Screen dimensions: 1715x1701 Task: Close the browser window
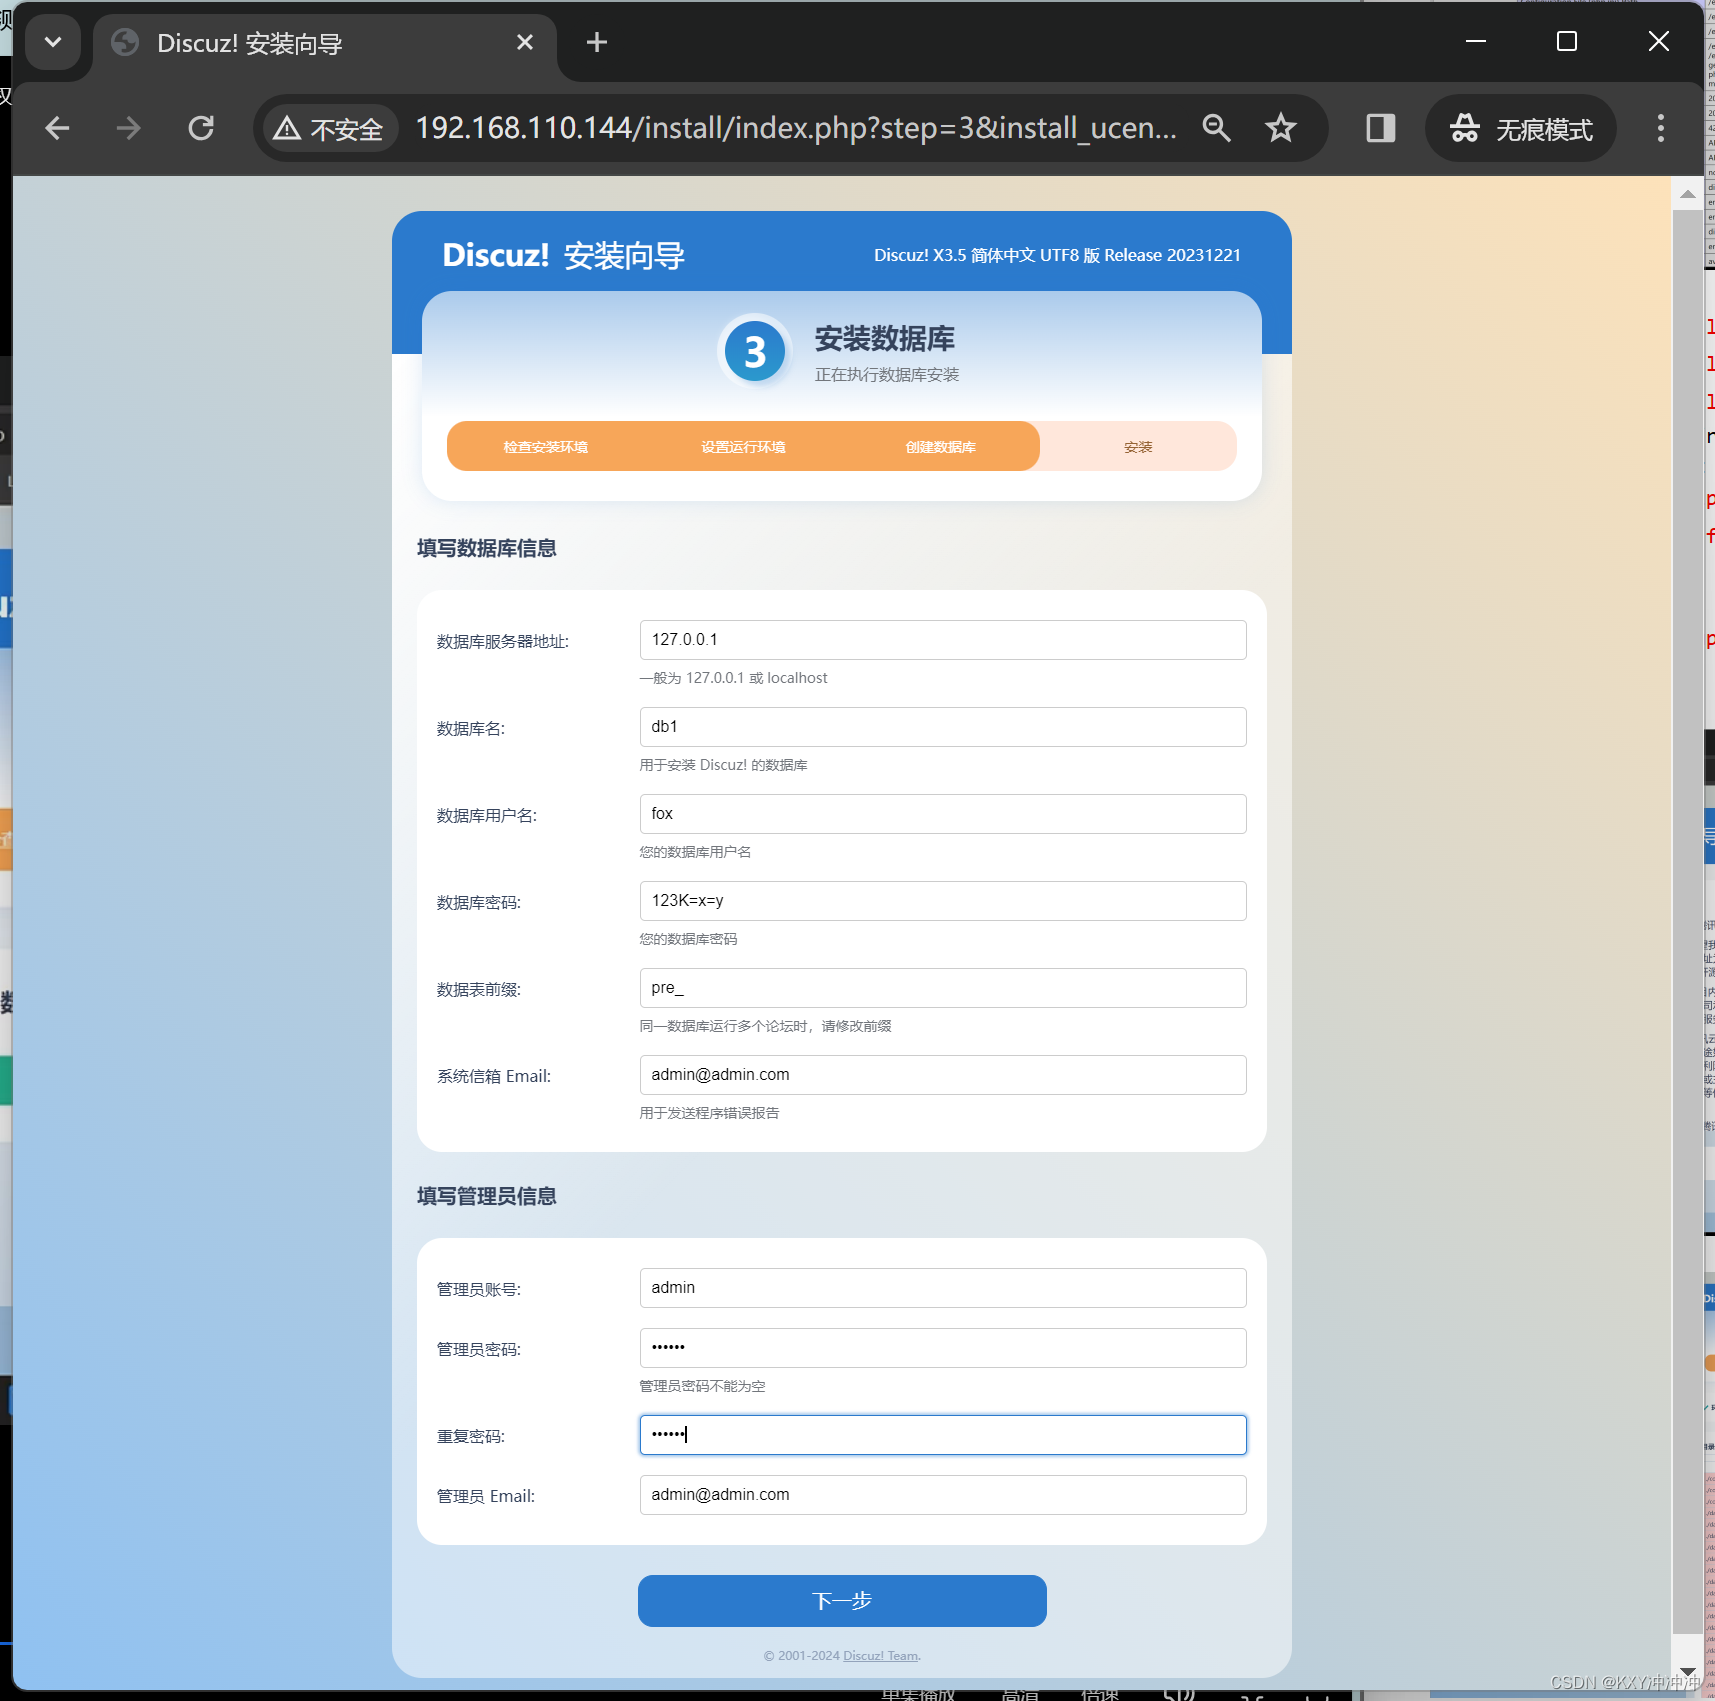(x=1659, y=41)
